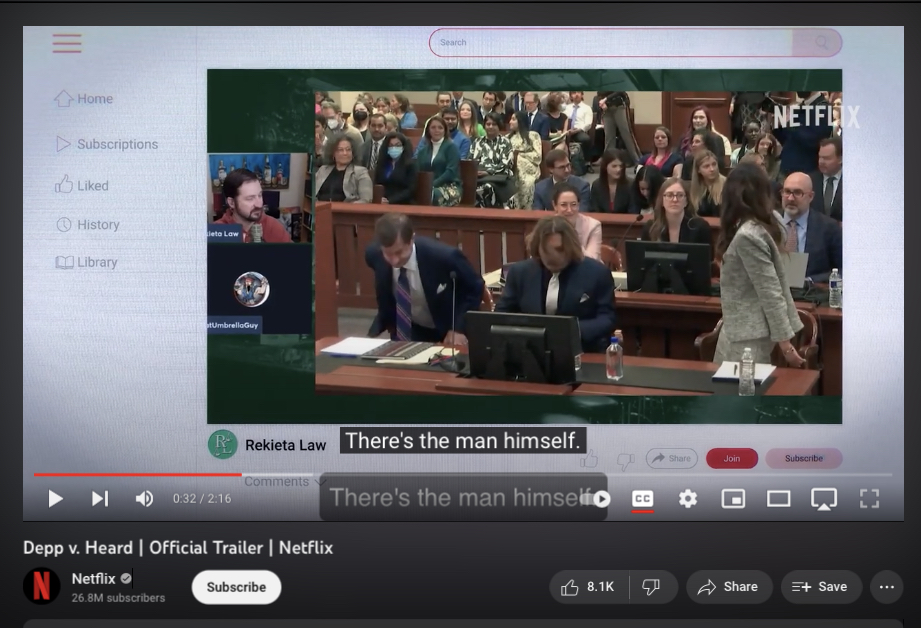The height and width of the screenshot is (628, 921).
Task: Select Subscriptions in the video's sidebar
Action: point(107,144)
